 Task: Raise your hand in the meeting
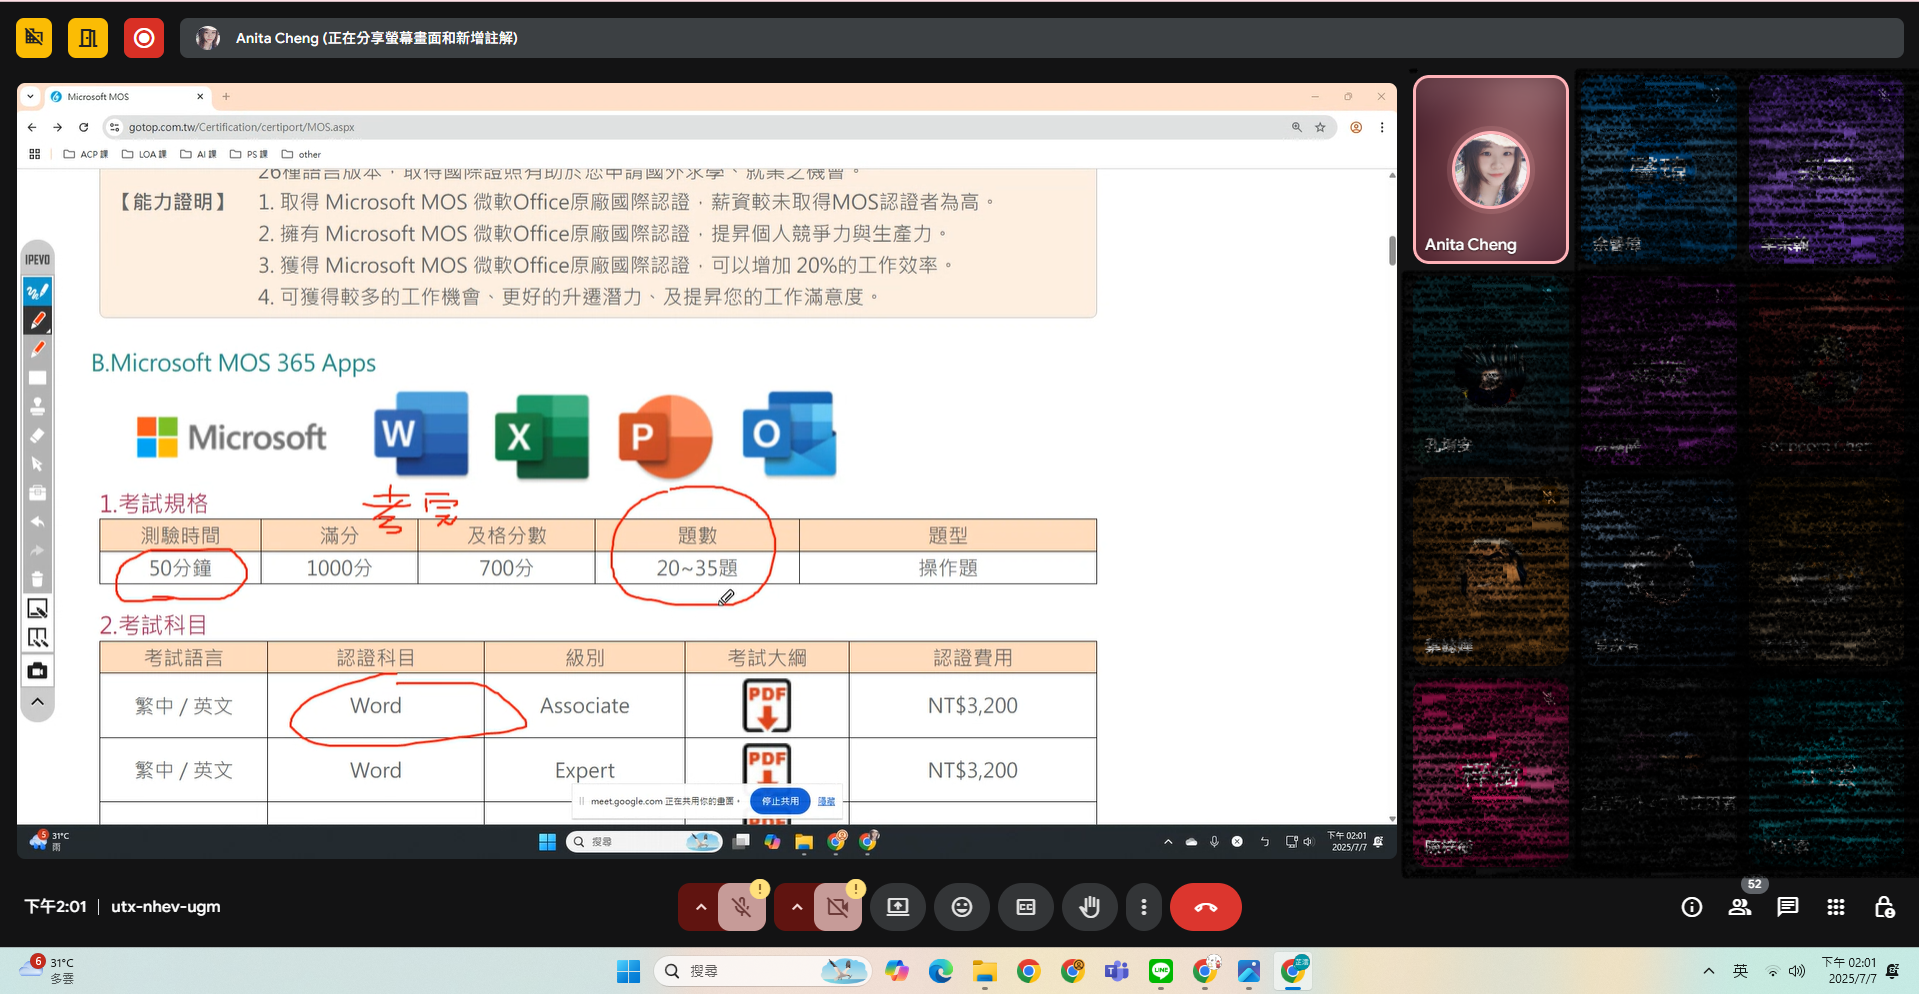pyautogui.click(x=1089, y=906)
